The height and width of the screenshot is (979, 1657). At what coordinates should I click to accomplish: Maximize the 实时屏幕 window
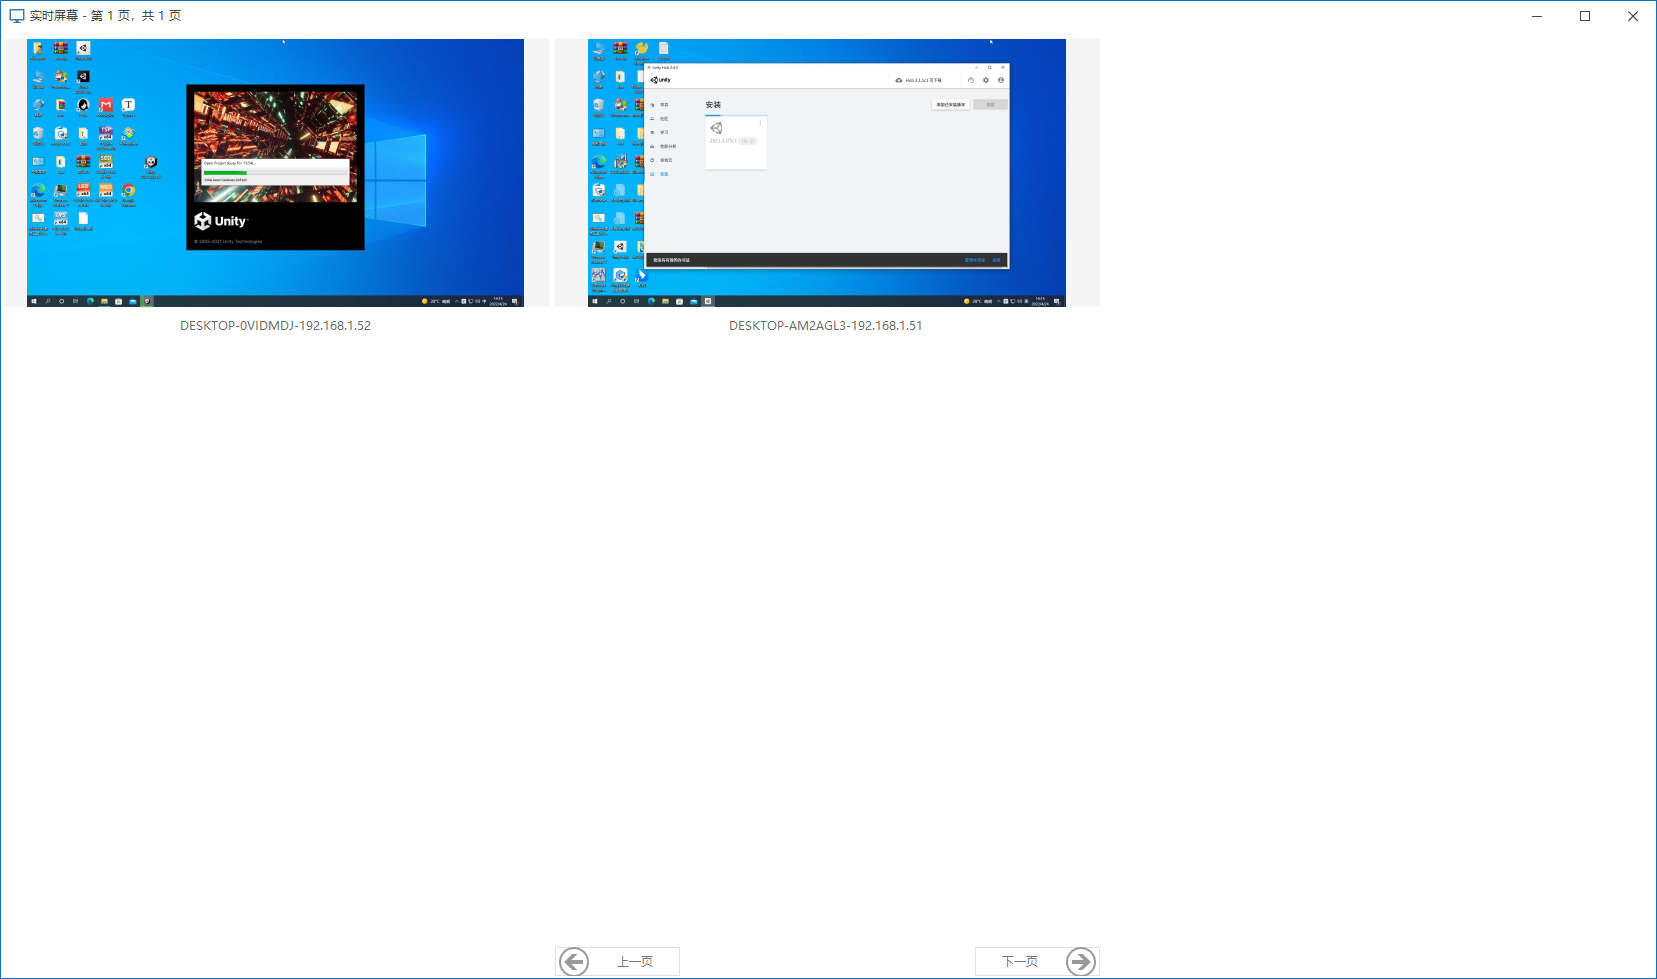click(x=1585, y=16)
